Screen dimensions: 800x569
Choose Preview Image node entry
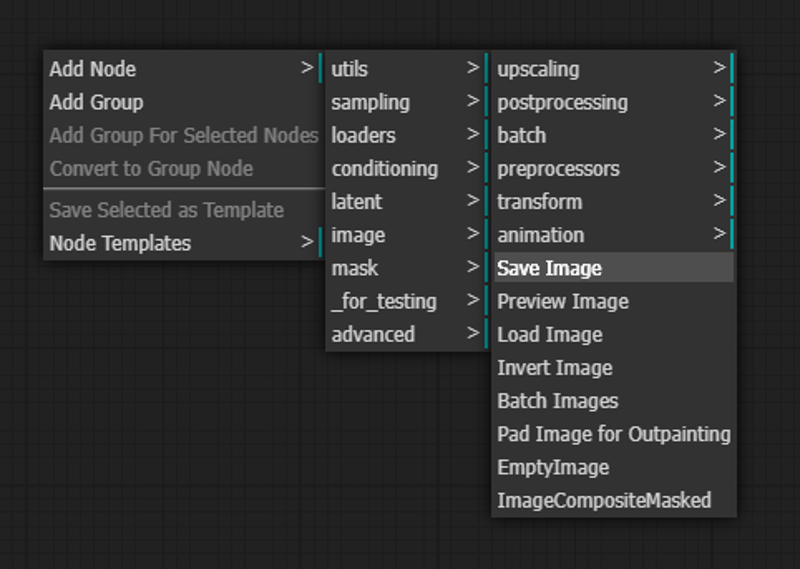tap(614, 301)
